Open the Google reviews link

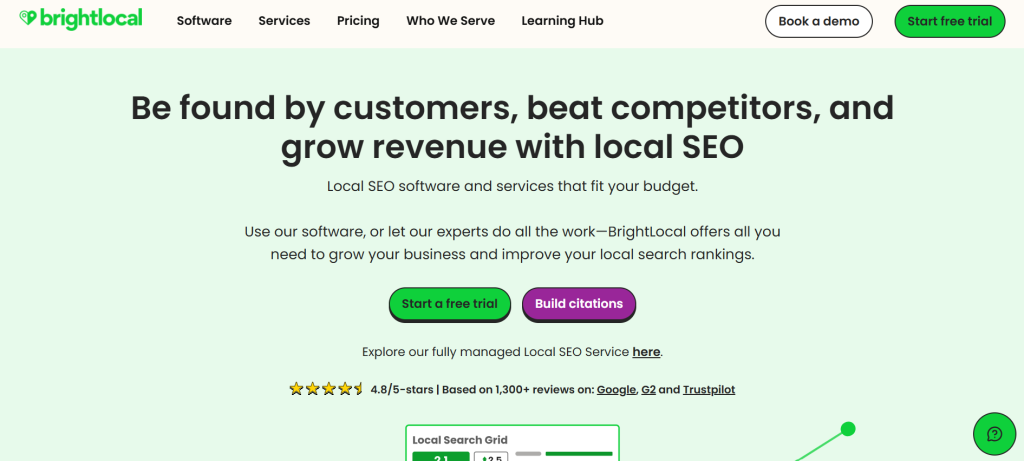(616, 389)
